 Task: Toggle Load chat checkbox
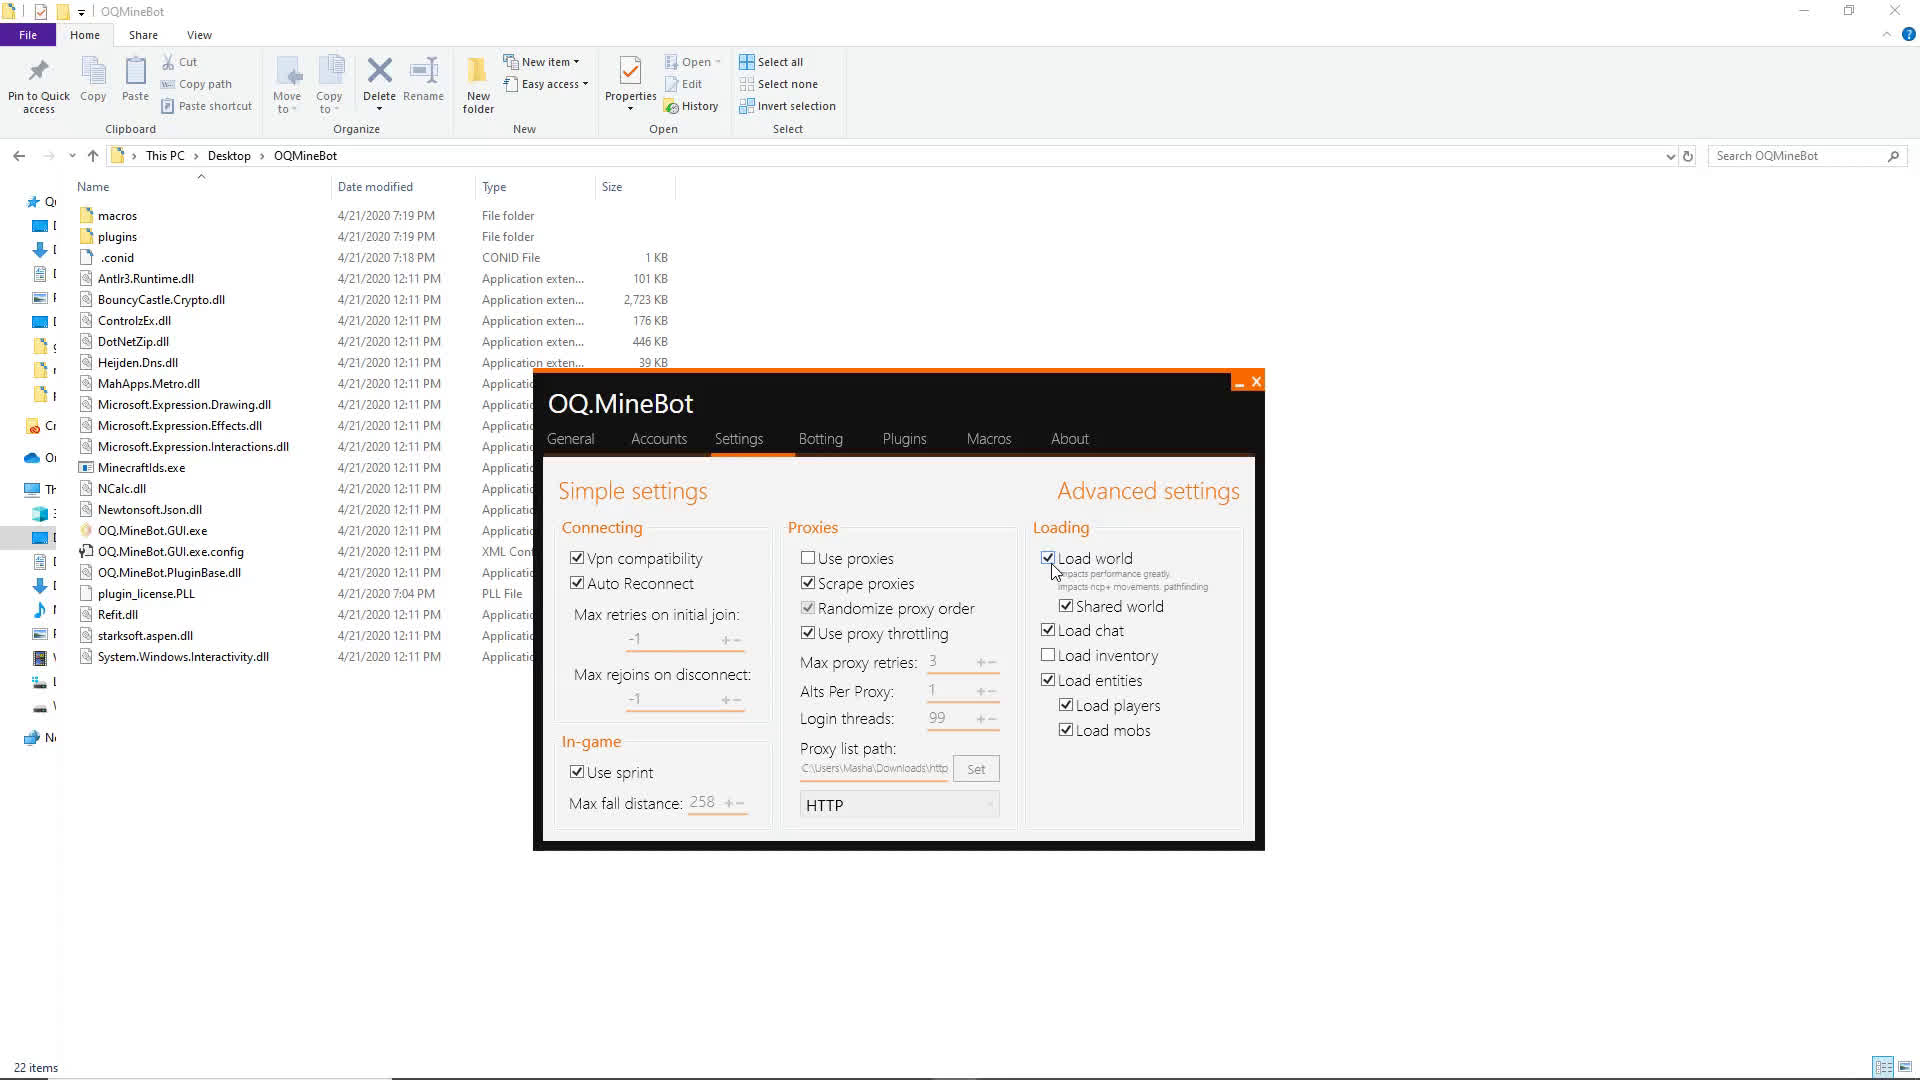[x=1048, y=630]
